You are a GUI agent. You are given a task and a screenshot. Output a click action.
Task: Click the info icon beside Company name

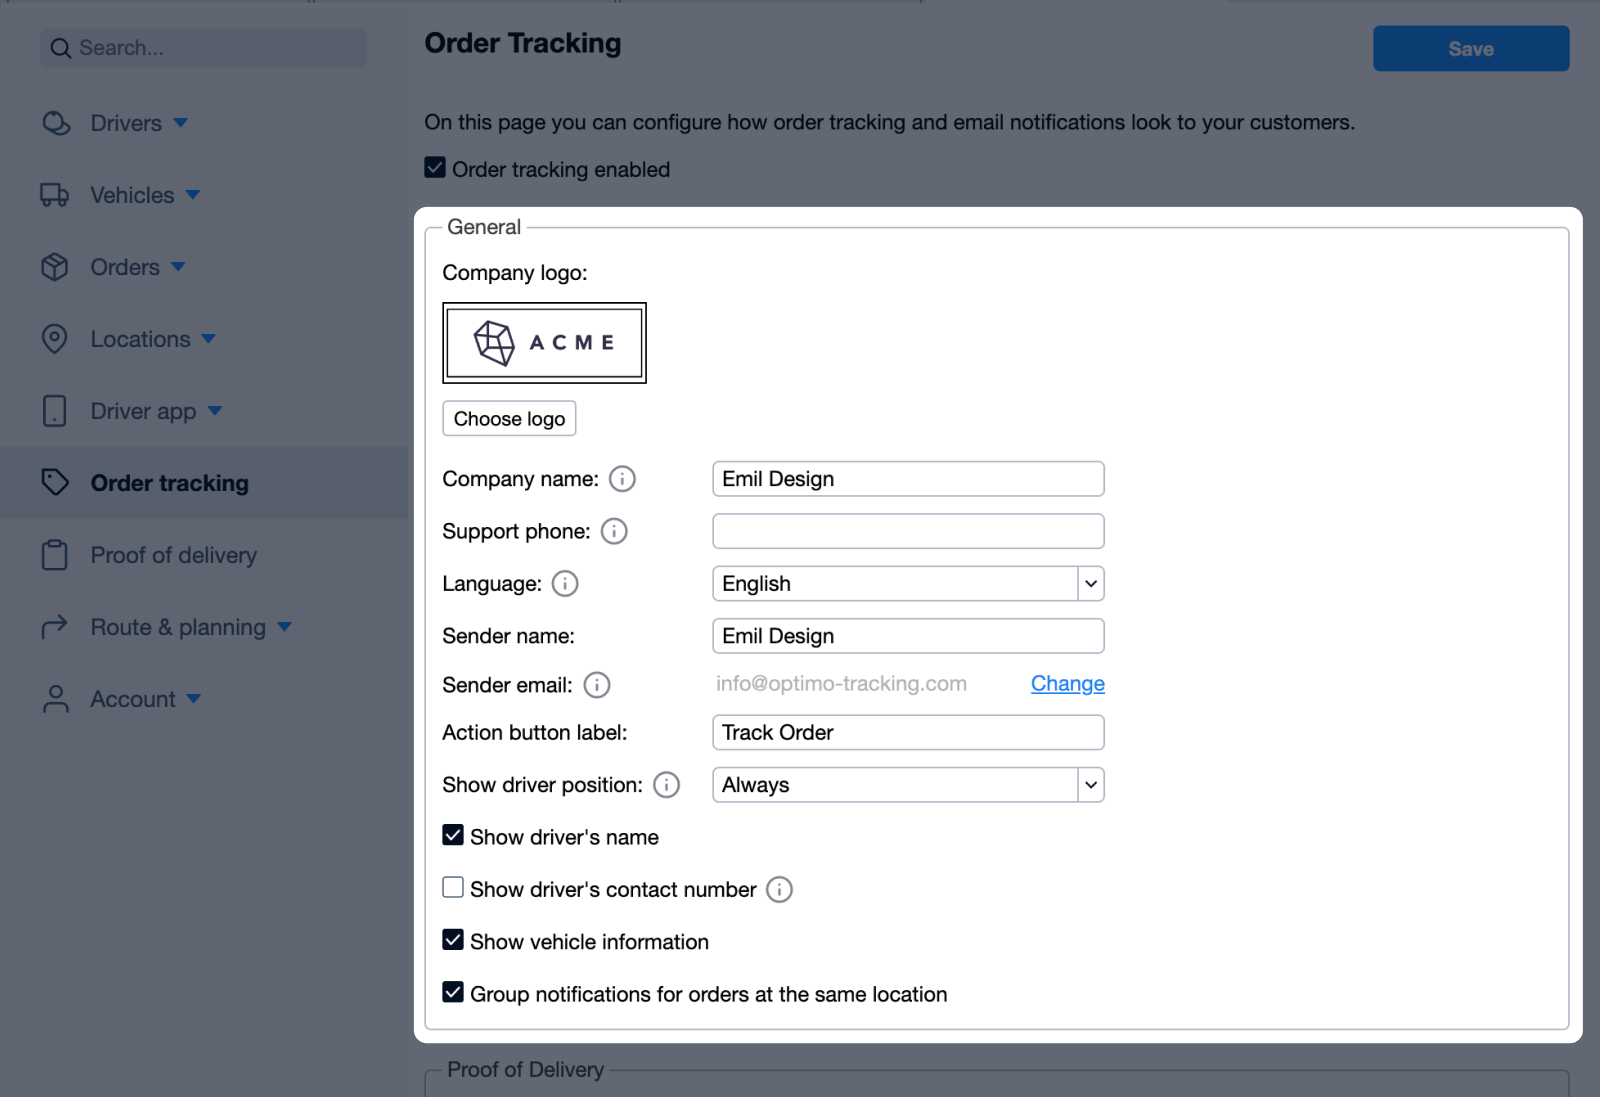622,479
